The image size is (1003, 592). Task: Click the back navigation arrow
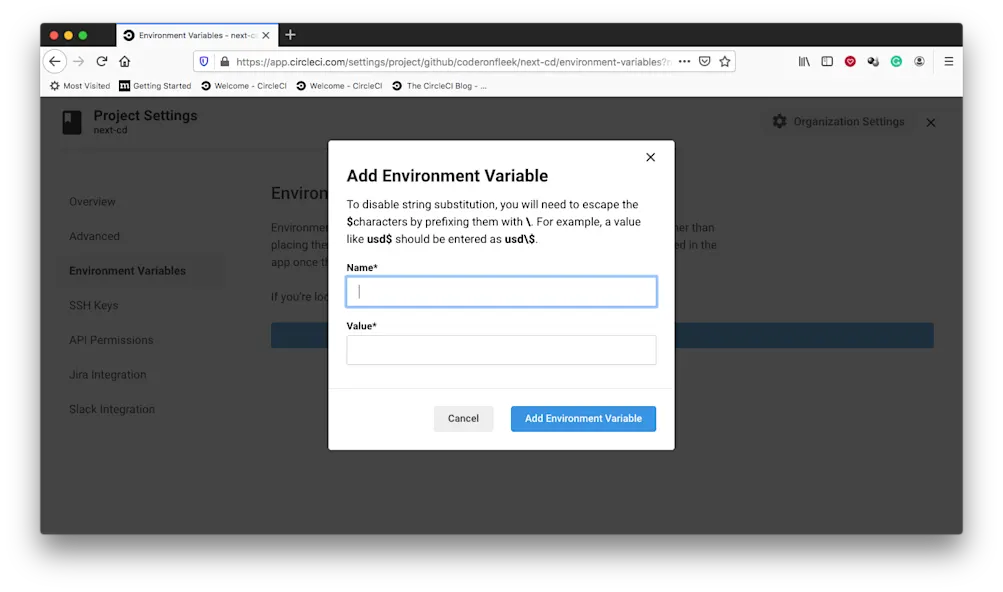[x=55, y=61]
